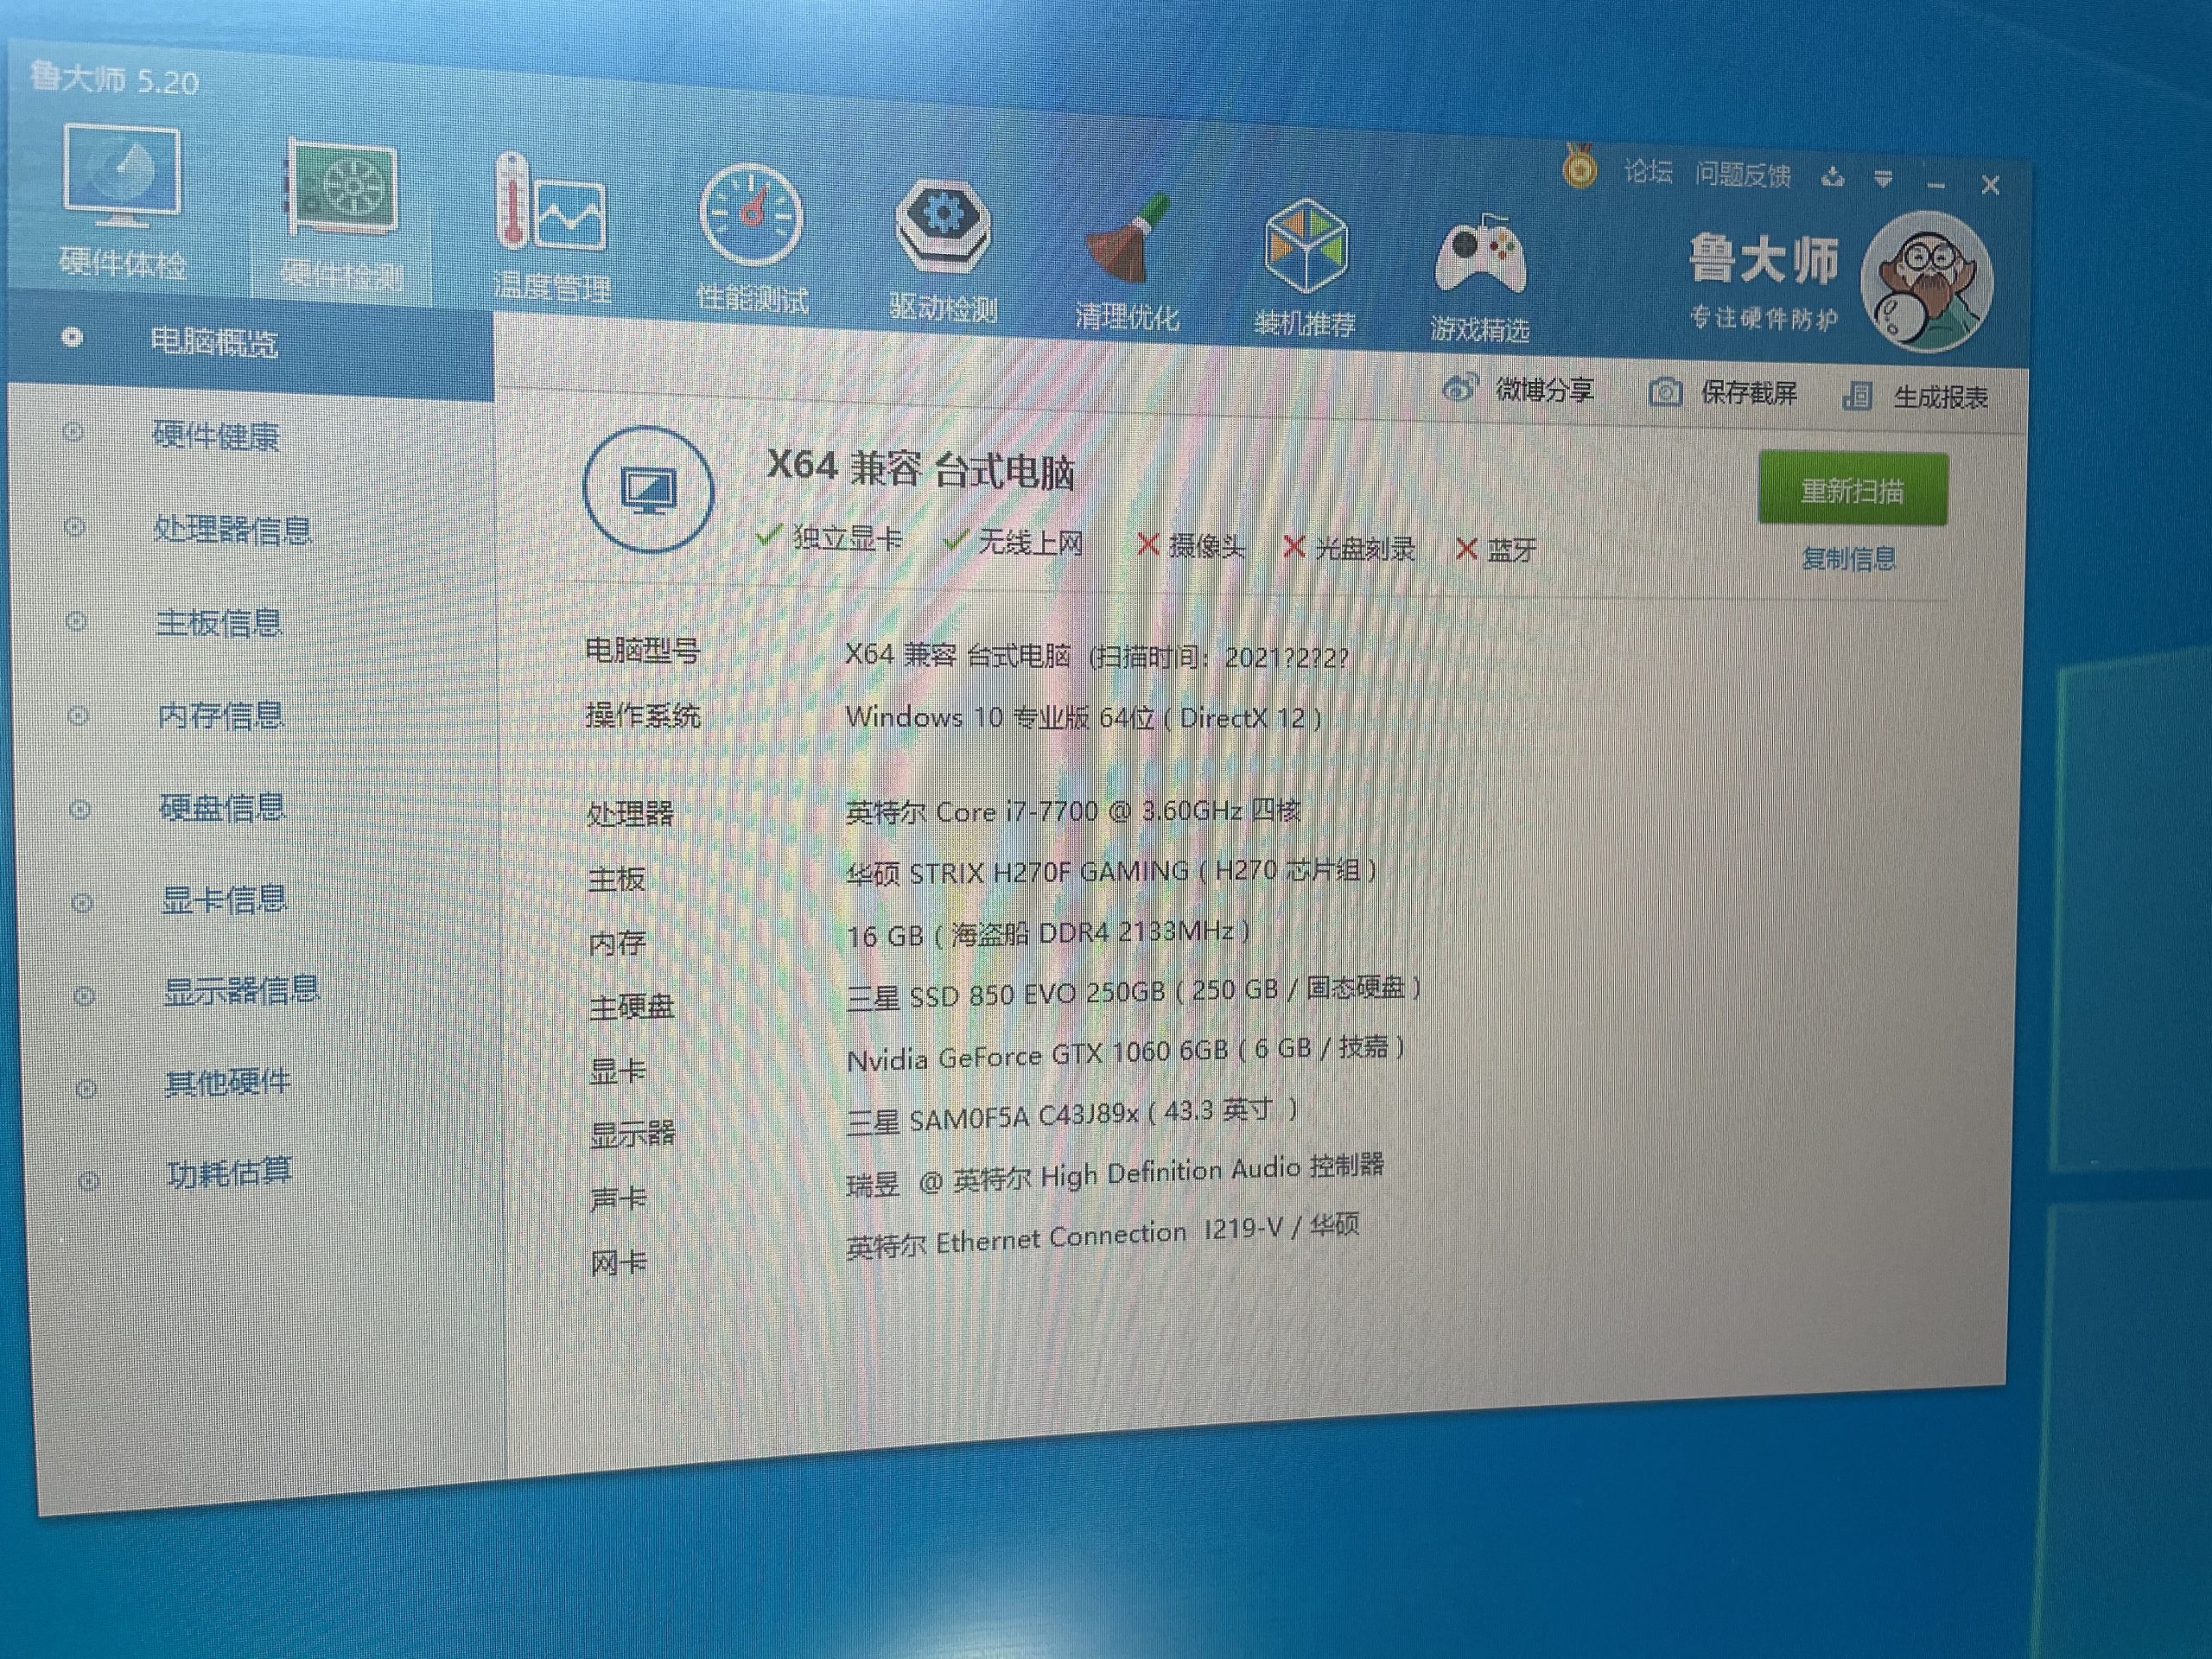Open the 论坛 link

tap(1648, 172)
